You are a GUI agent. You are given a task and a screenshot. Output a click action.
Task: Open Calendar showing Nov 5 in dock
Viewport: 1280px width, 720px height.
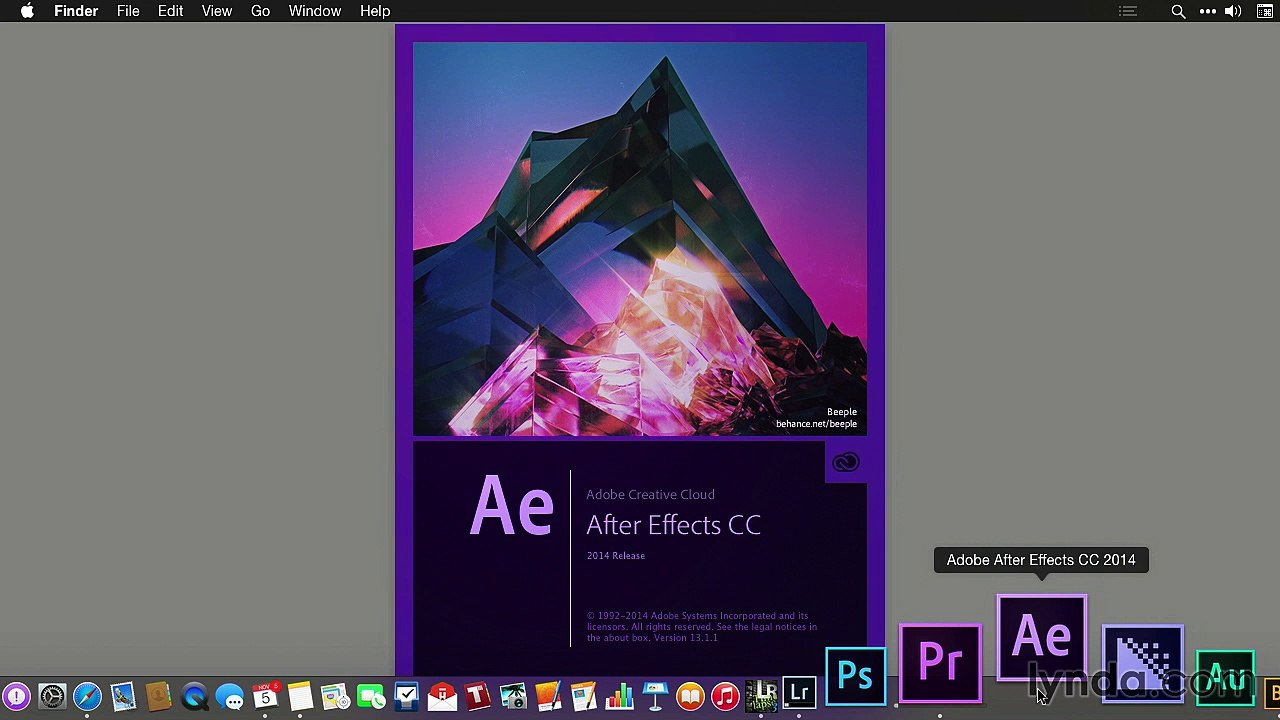[265, 695]
